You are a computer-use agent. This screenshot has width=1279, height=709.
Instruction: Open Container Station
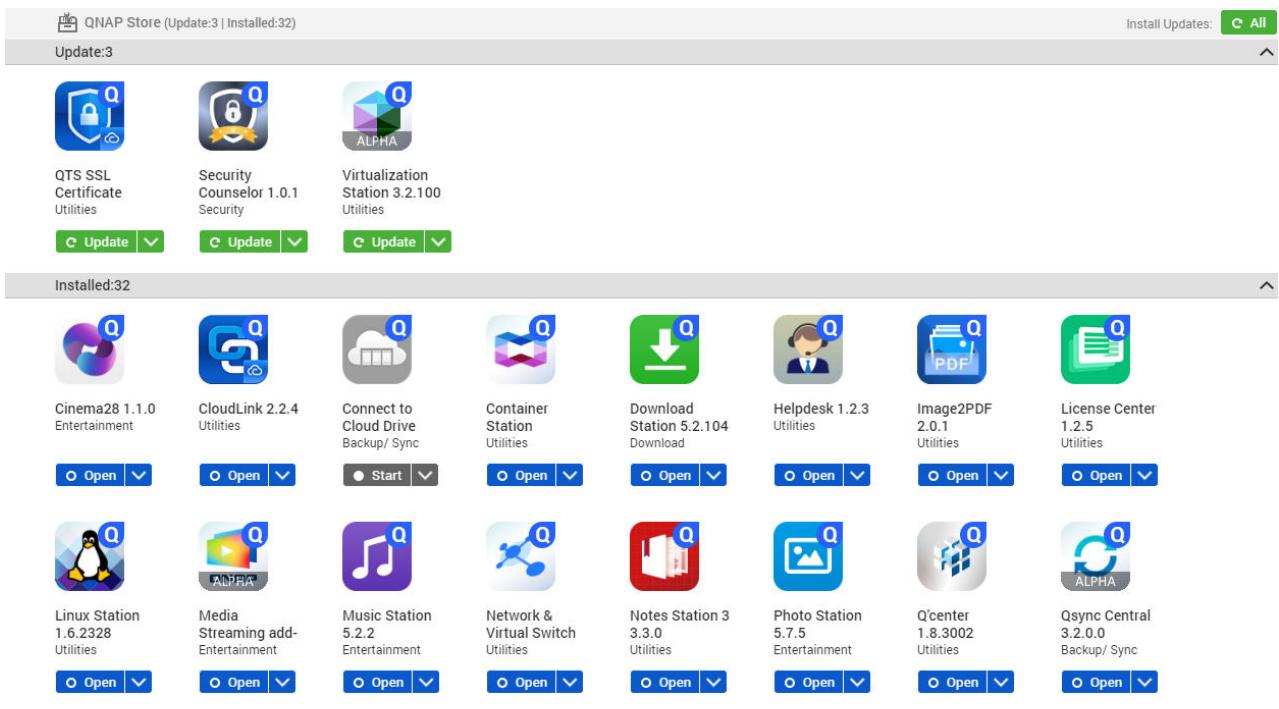[522, 476]
